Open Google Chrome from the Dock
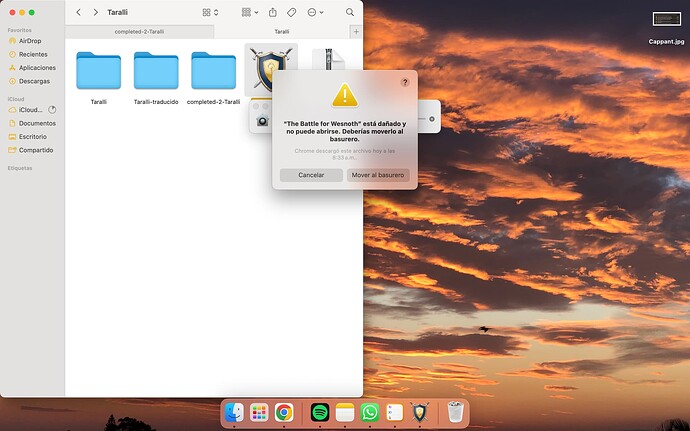Image resolution: width=690 pixels, height=431 pixels. (284, 411)
